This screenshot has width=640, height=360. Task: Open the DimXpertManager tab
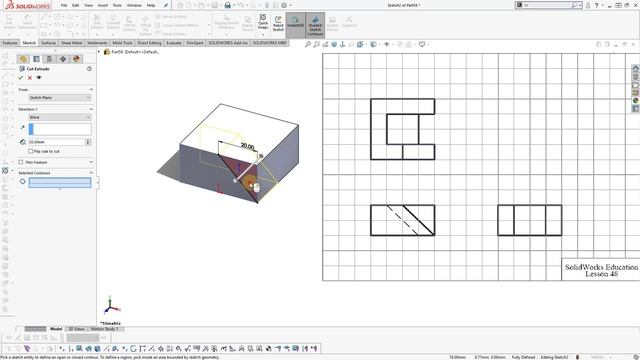coord(63,59)
